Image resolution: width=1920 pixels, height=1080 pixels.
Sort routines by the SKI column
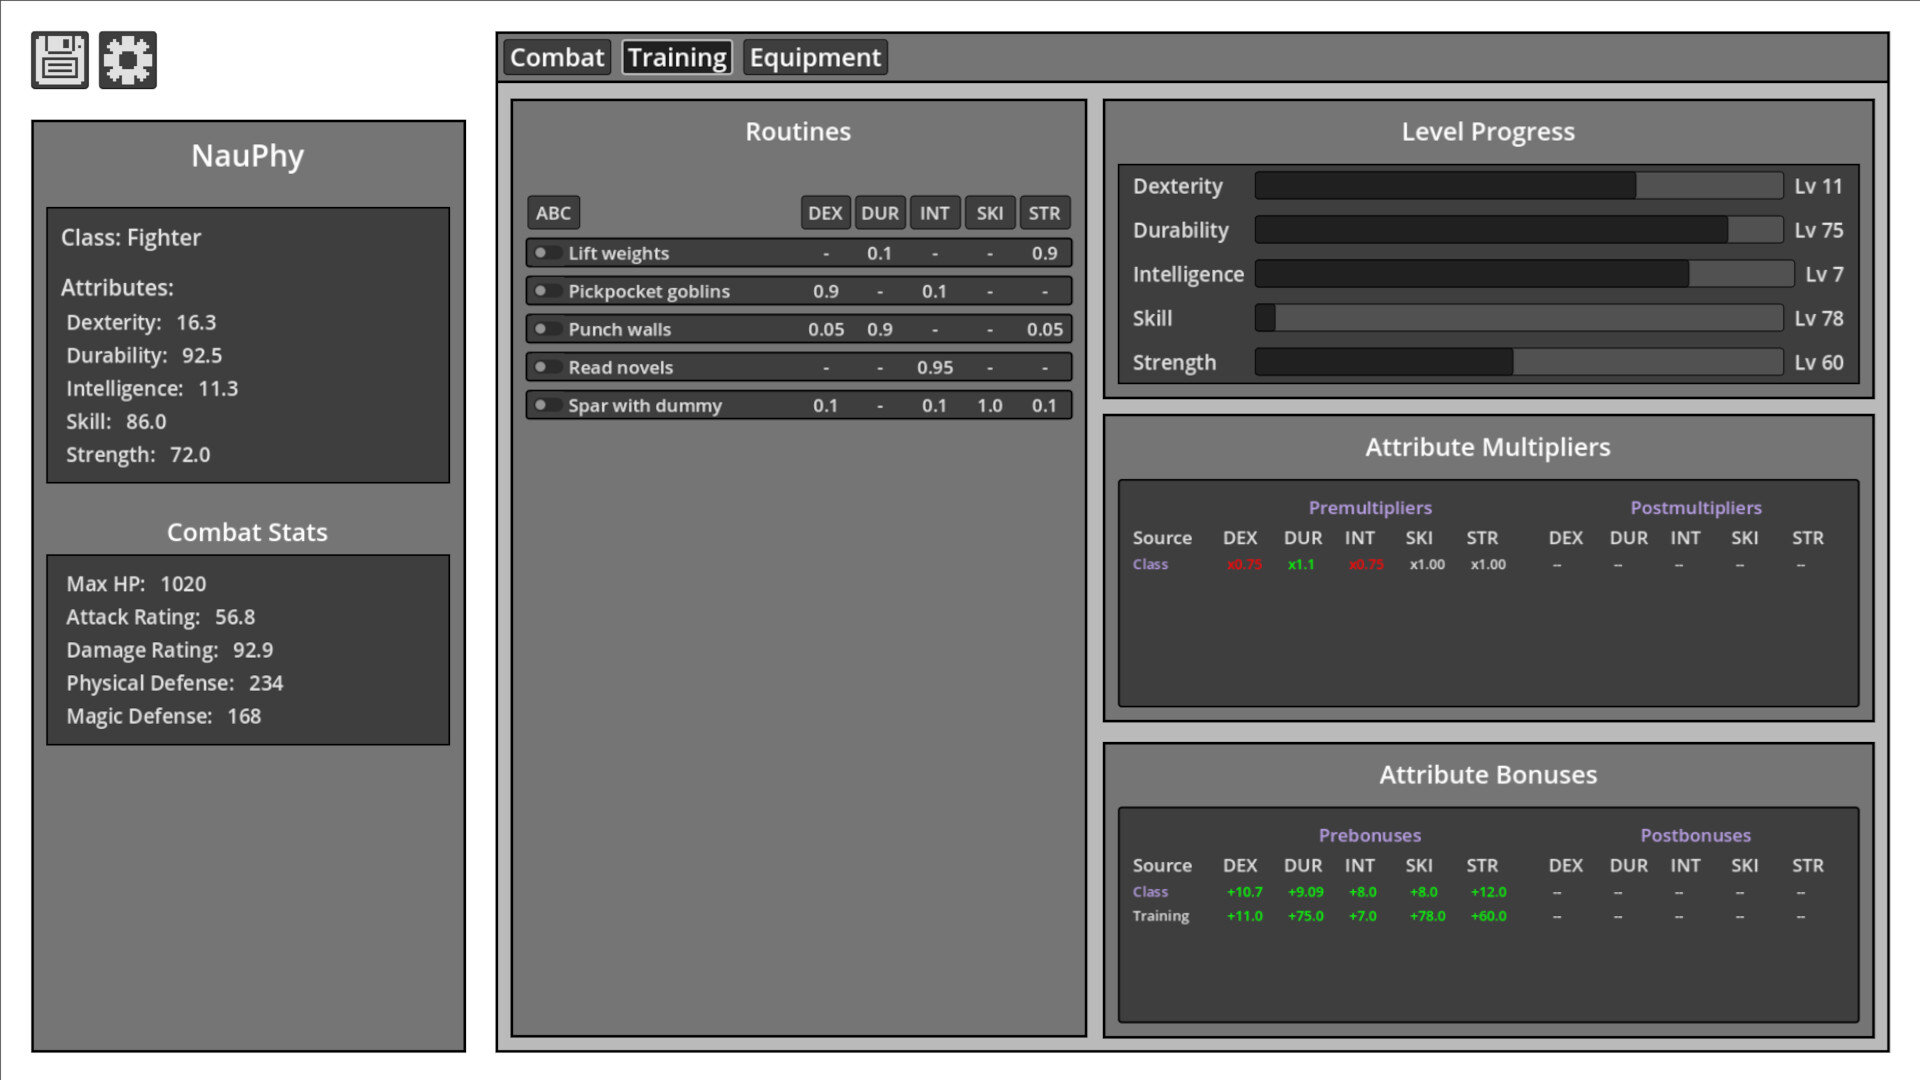pyautogui.click(x=989, y=212)
